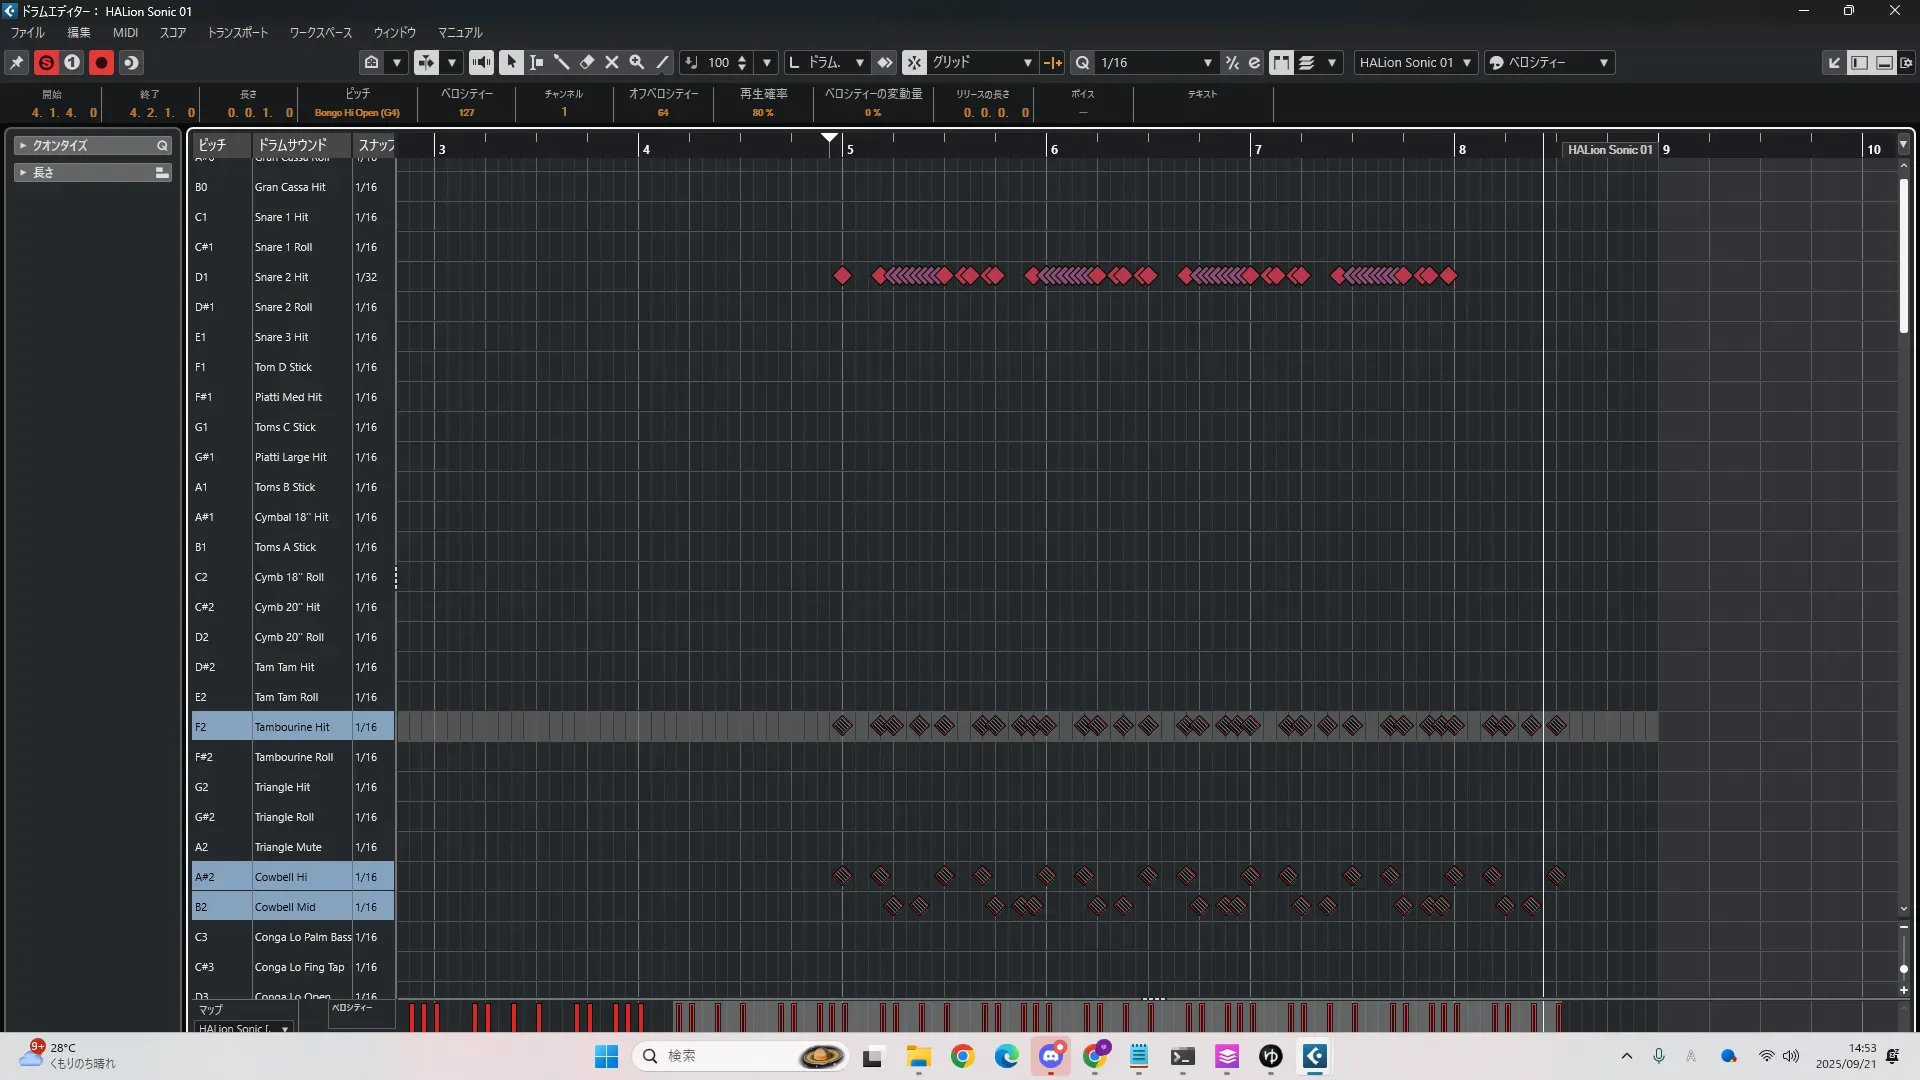
Task: Click the Chrome icon in taskbar
Action: pos(962,1056)
